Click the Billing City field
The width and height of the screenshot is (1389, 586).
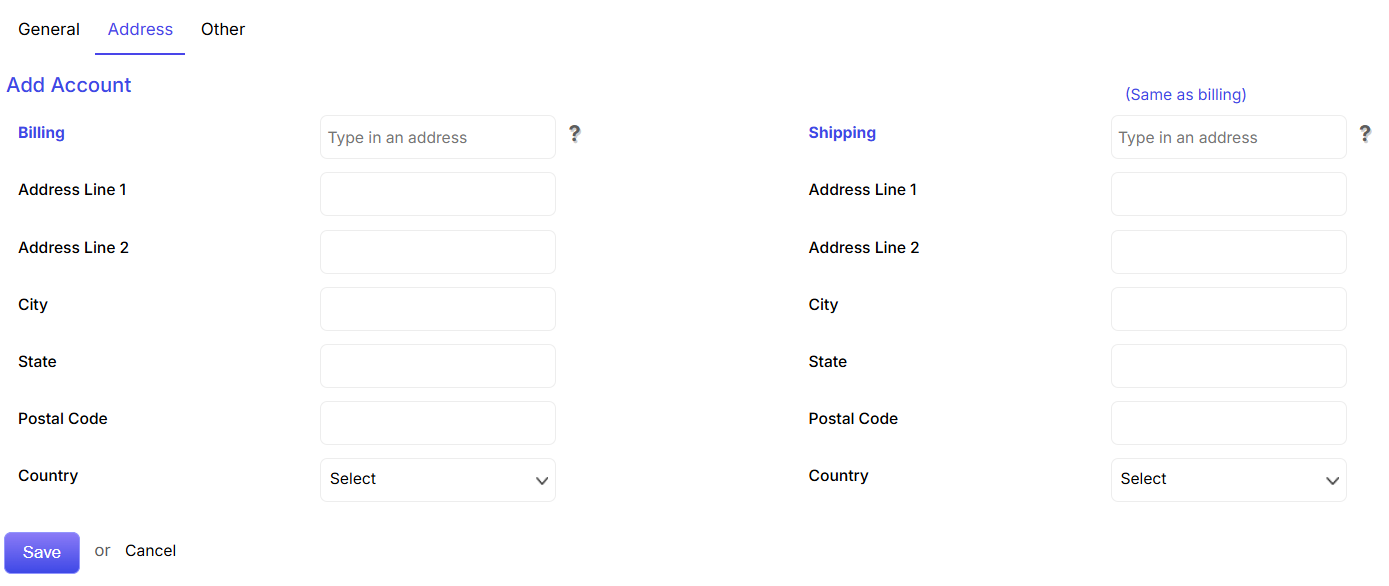438,309
